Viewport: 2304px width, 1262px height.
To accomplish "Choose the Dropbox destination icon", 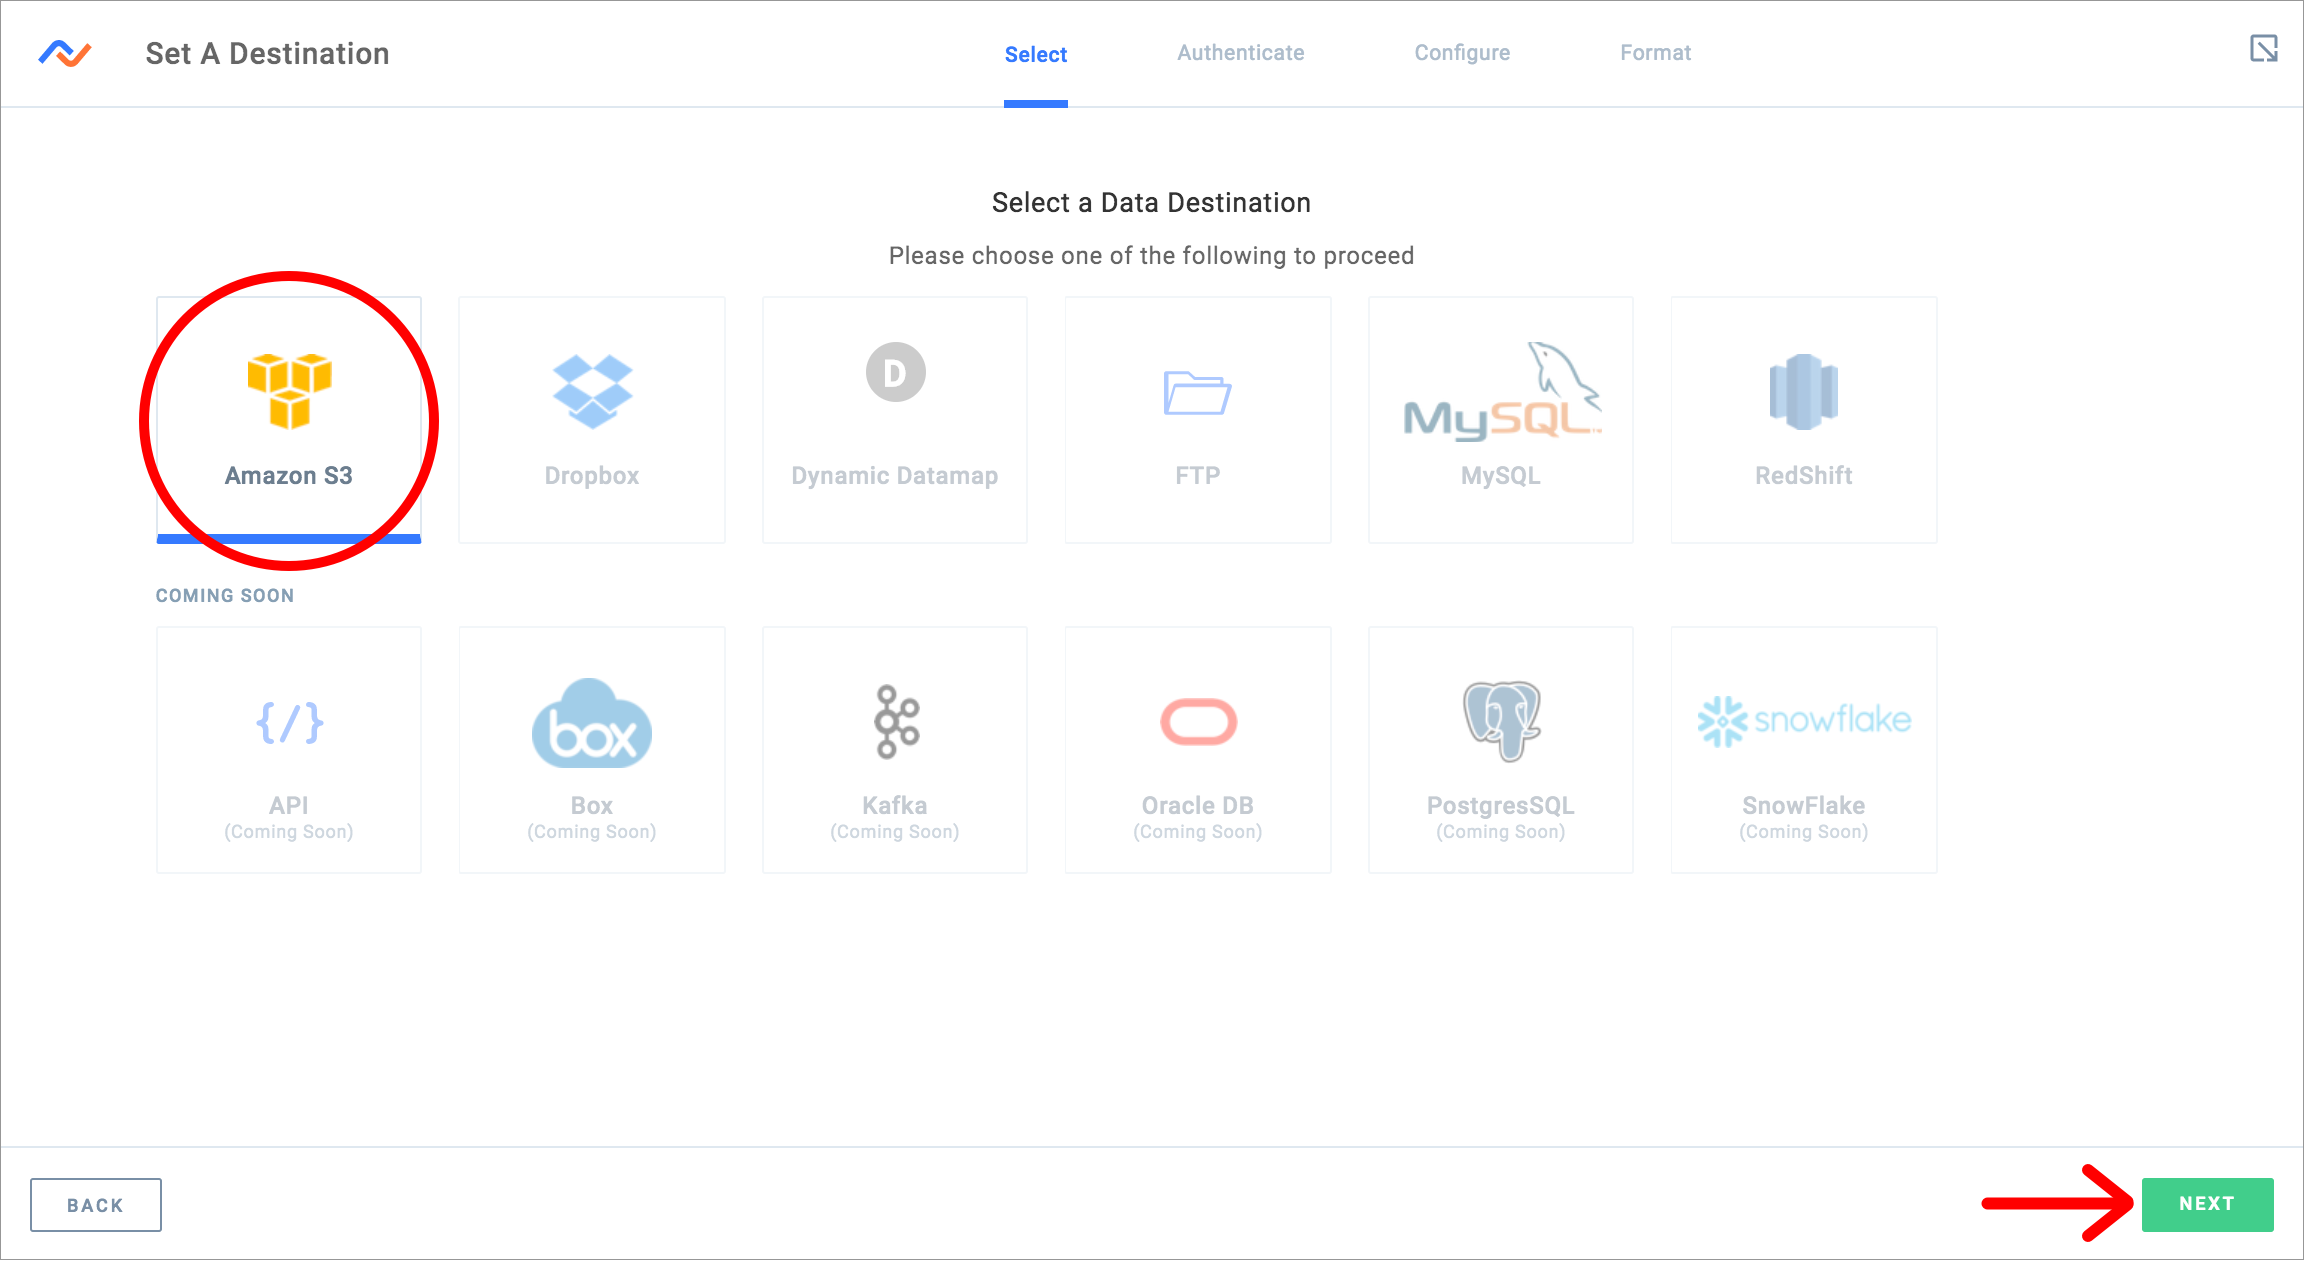I will click(593, 391).
